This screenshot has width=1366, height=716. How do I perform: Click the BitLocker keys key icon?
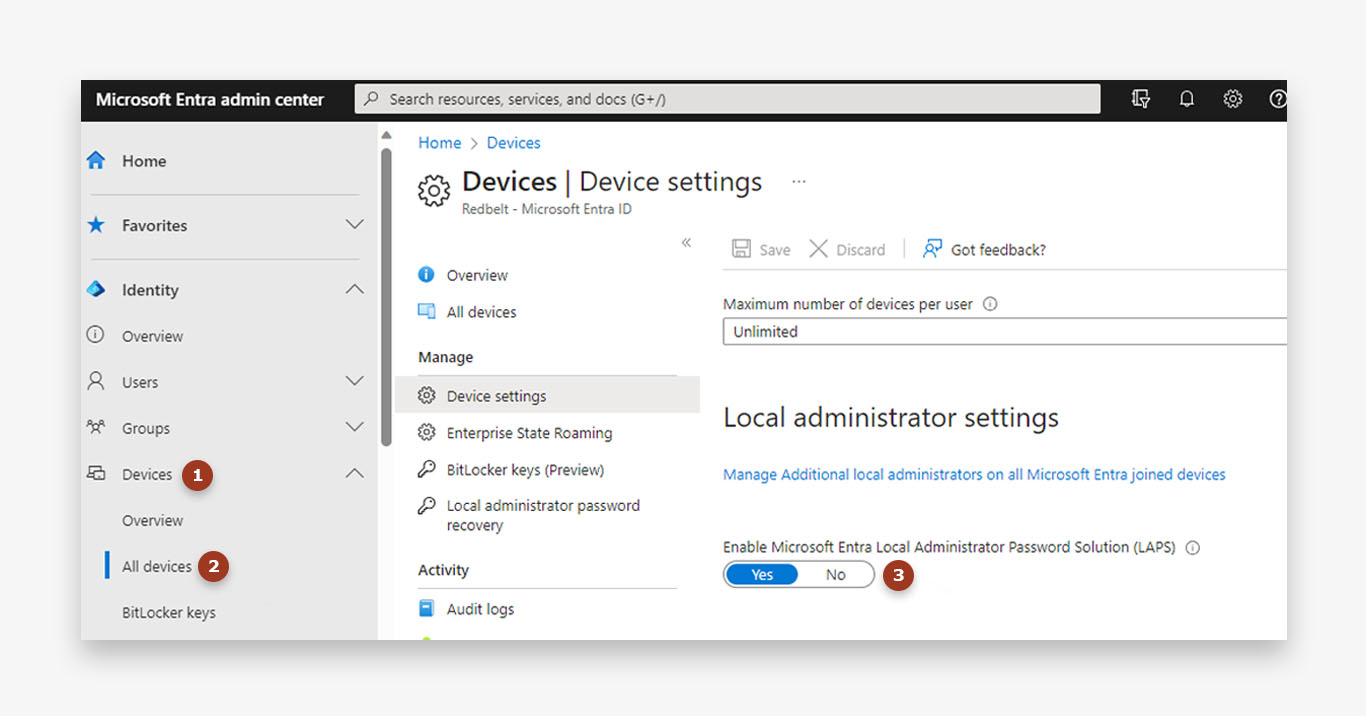427,469
